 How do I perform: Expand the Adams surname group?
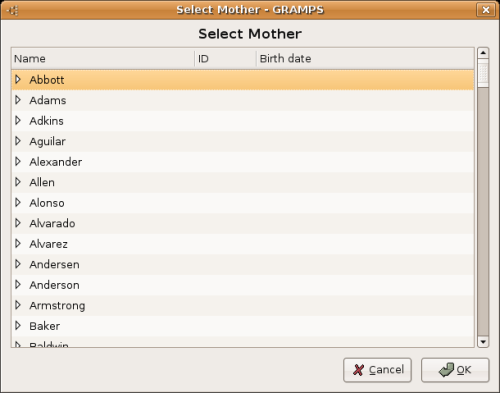point(18,100)
